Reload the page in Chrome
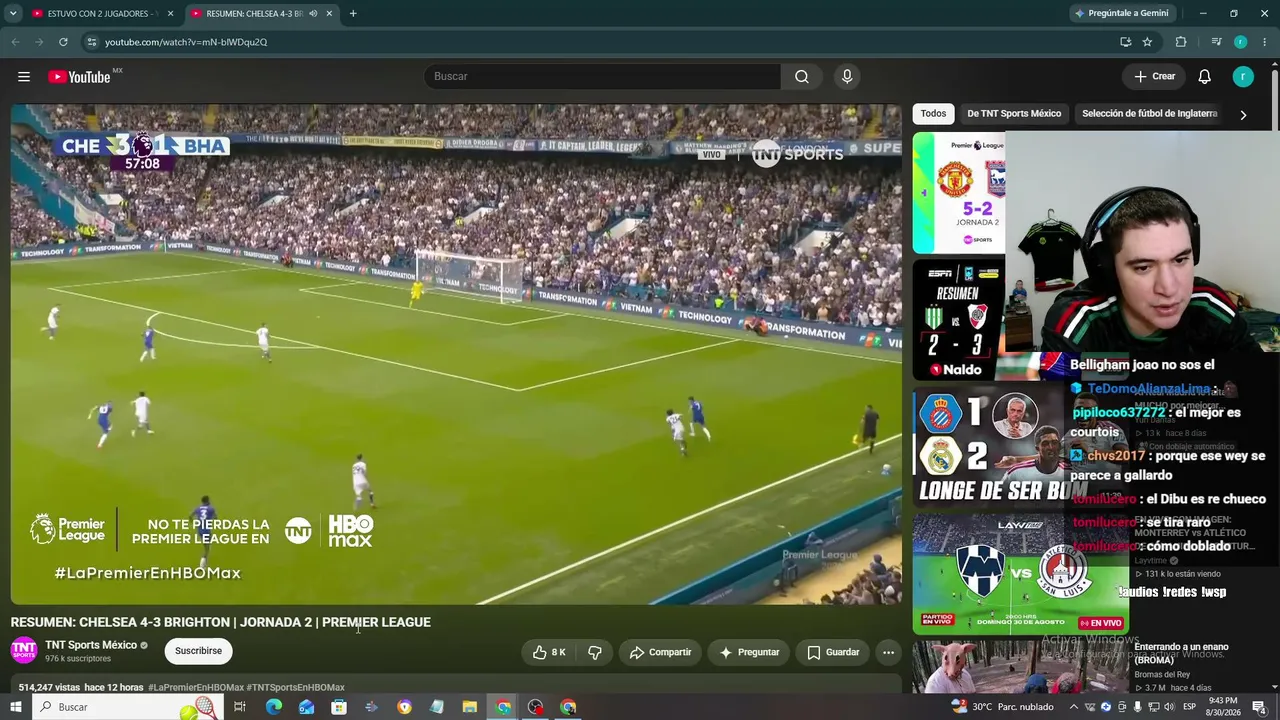This screenshot has height=720, width=1280. [x=63, y=42]
